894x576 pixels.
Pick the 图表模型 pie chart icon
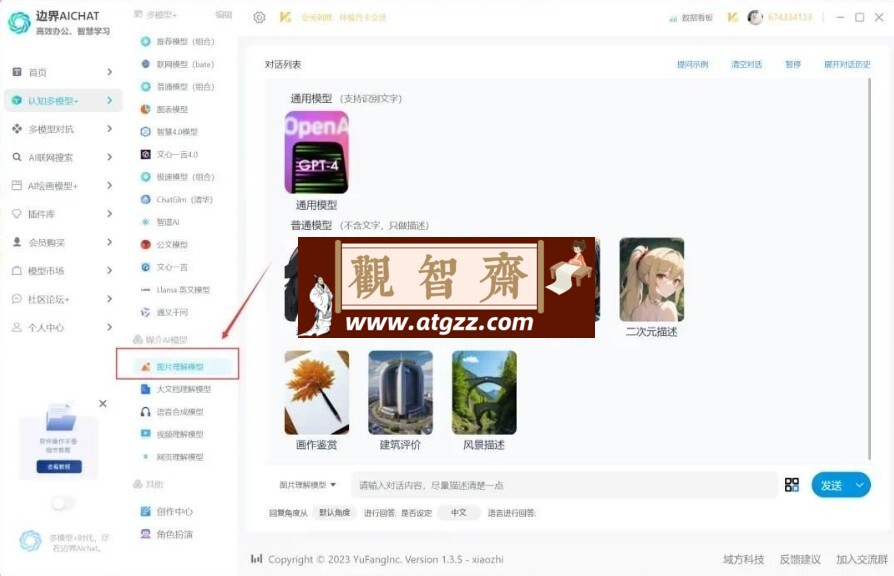click(145, 109)
